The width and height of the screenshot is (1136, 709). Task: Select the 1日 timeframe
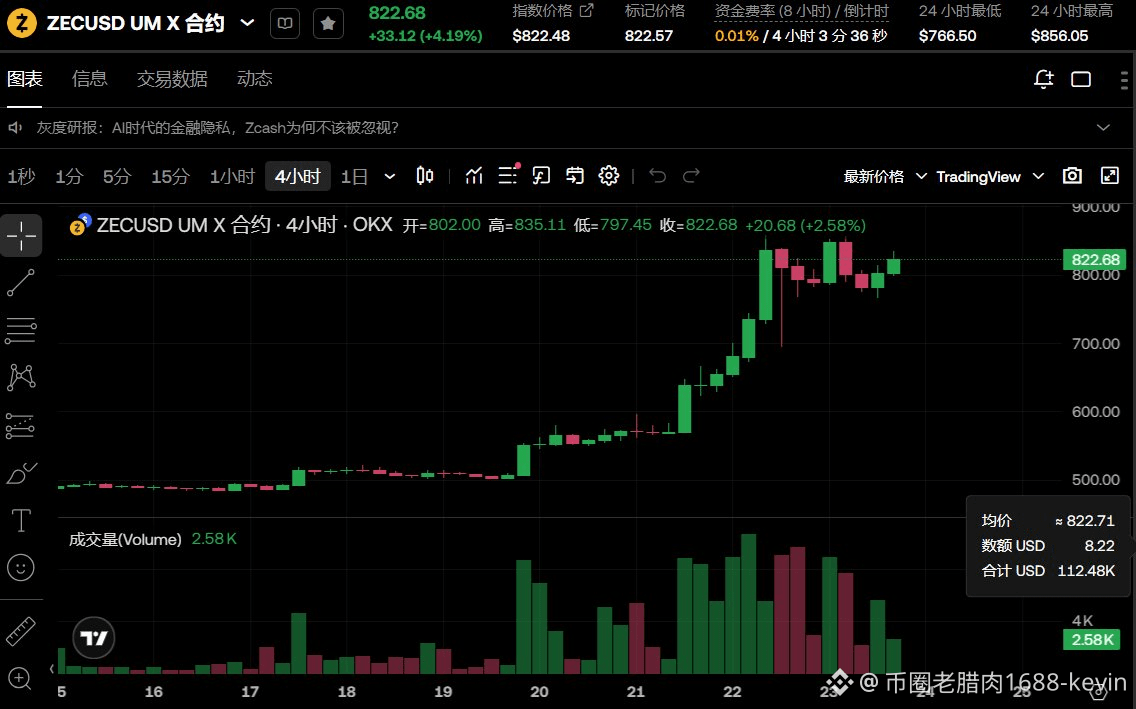tap(354, 177)
